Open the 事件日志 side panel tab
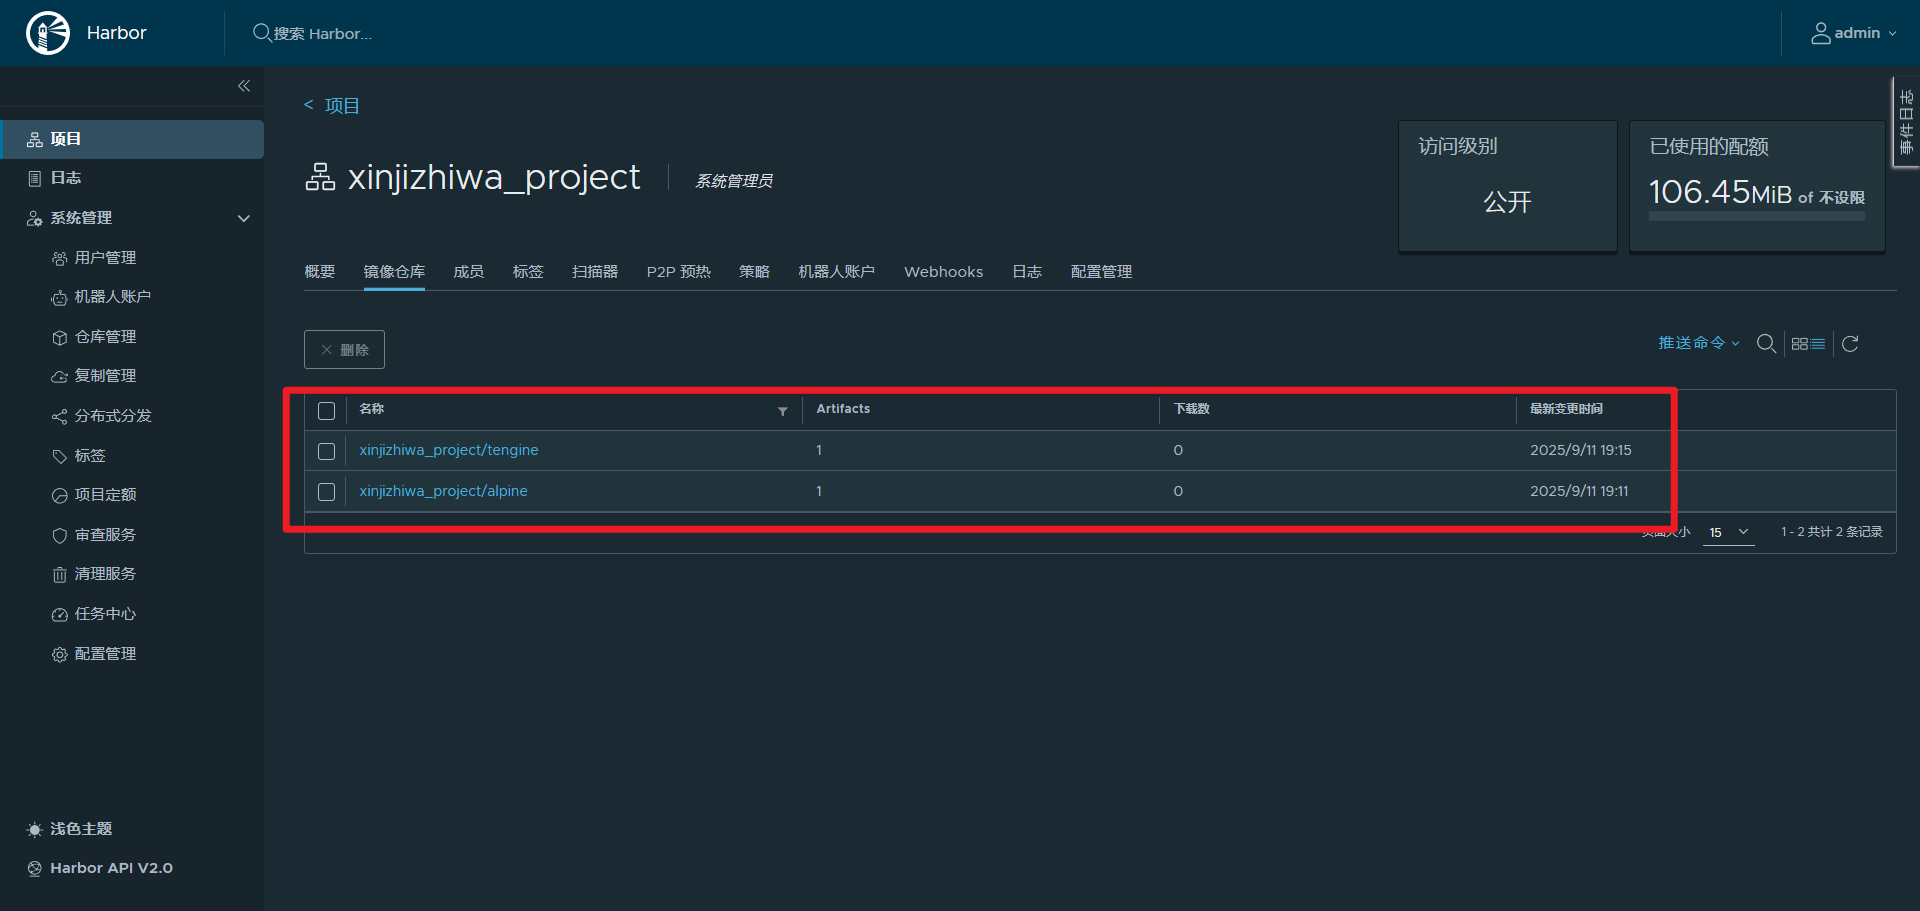 tap(1906, 122)
